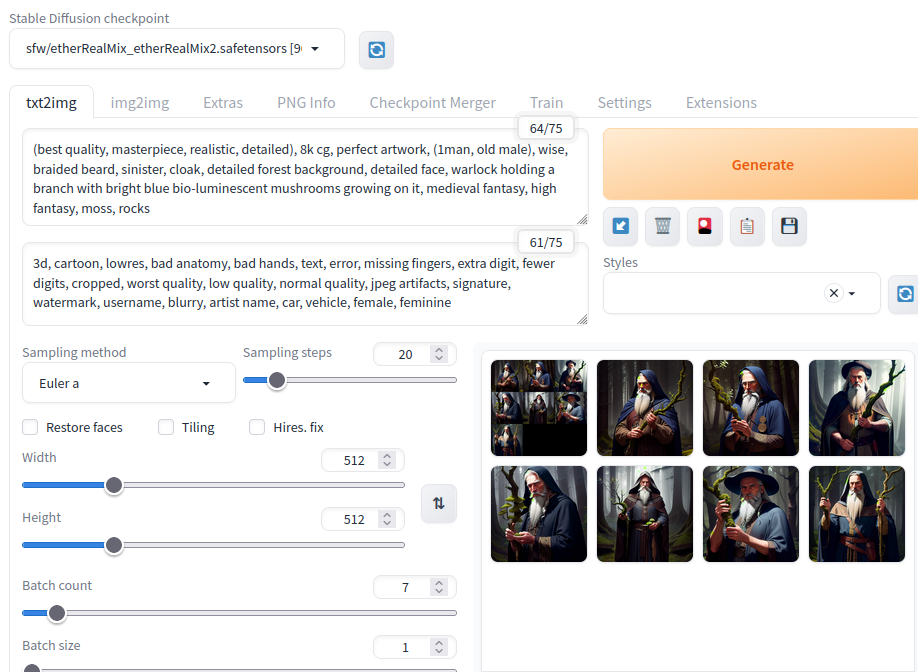This screenshot has height=672, width=918.
Task: Enable the Tiling checkbox
Action: pyautogui.click(x=166, y=427)
